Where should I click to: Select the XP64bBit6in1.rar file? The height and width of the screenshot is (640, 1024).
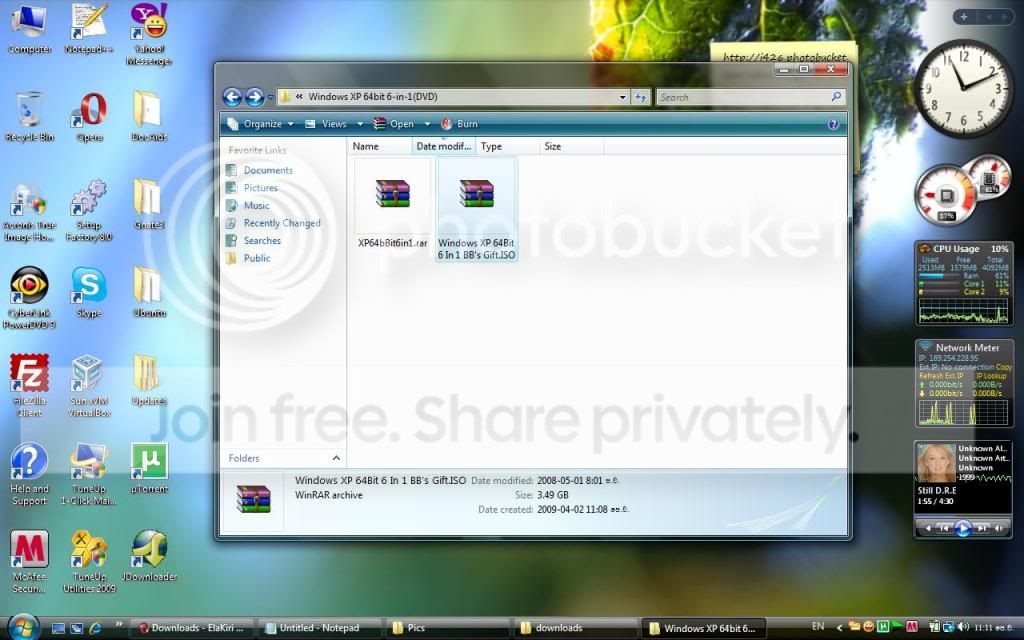(392, 204)
